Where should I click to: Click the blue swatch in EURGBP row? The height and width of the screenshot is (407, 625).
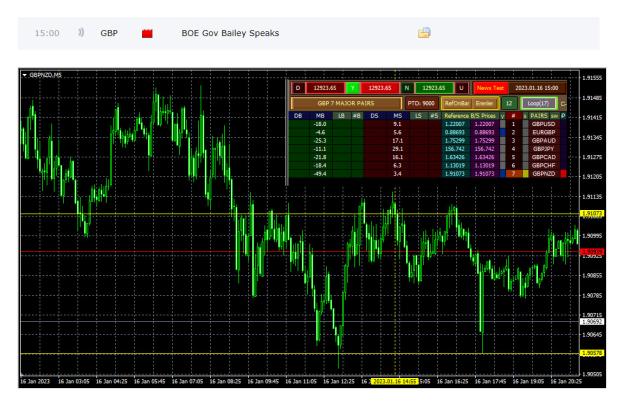[503, 132]
